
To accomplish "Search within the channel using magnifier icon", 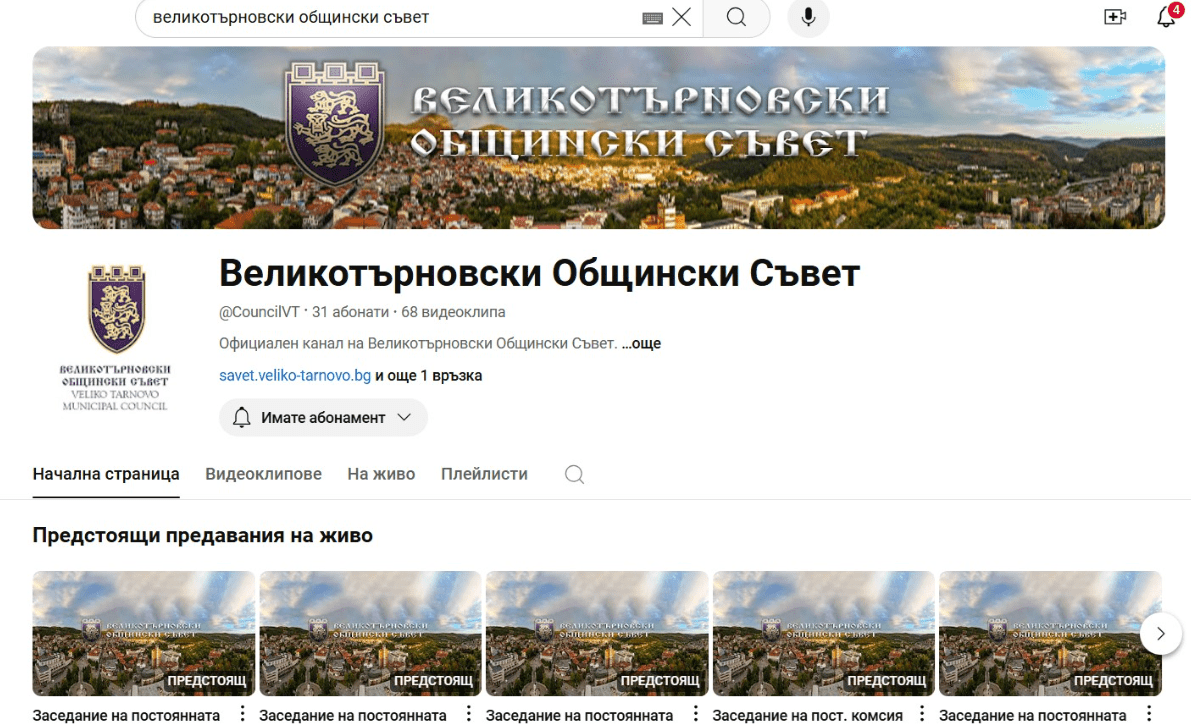I will click(574, 474).
